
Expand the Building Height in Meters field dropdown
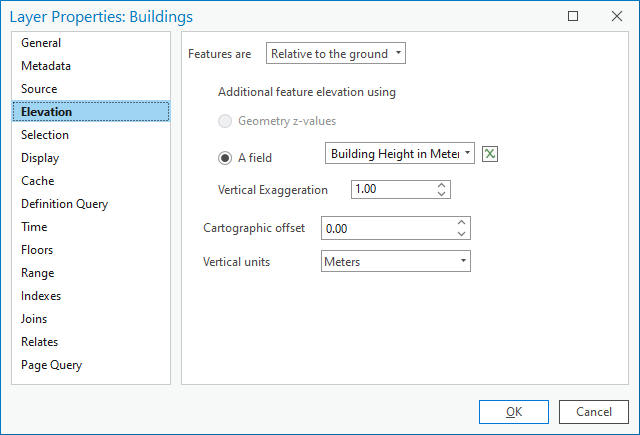pos(400,153)
